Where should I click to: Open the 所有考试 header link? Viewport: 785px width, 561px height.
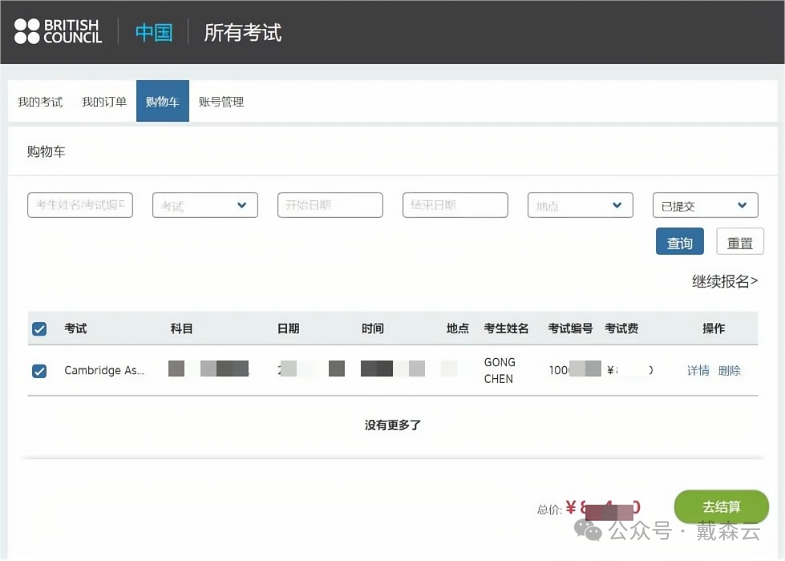pyautogui.click(x=243, y=33)
